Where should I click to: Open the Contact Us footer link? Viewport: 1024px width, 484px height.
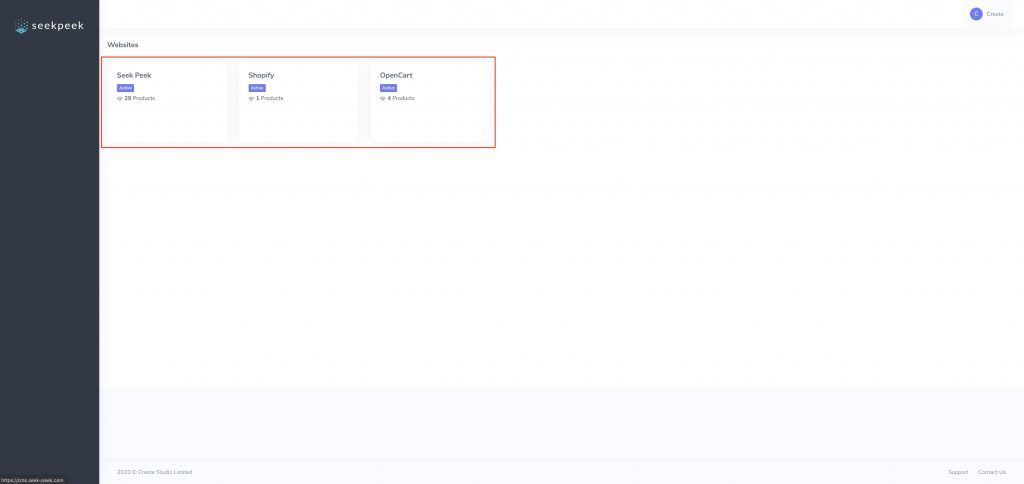pos(991,472)
